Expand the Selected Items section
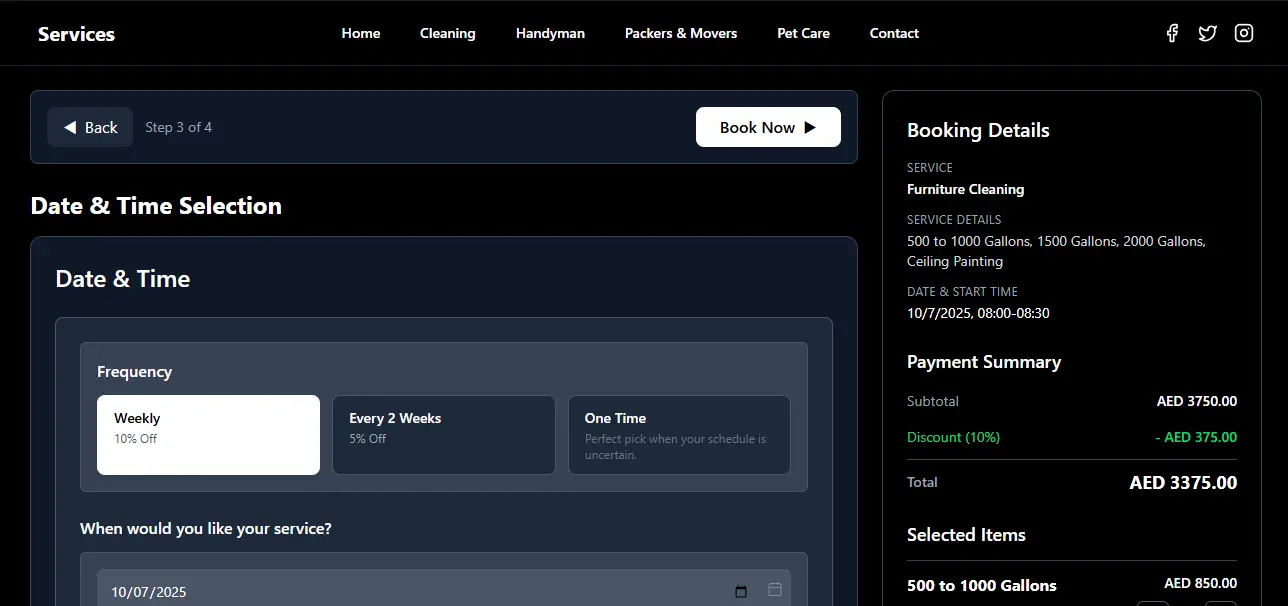 [x=966, y=535]
